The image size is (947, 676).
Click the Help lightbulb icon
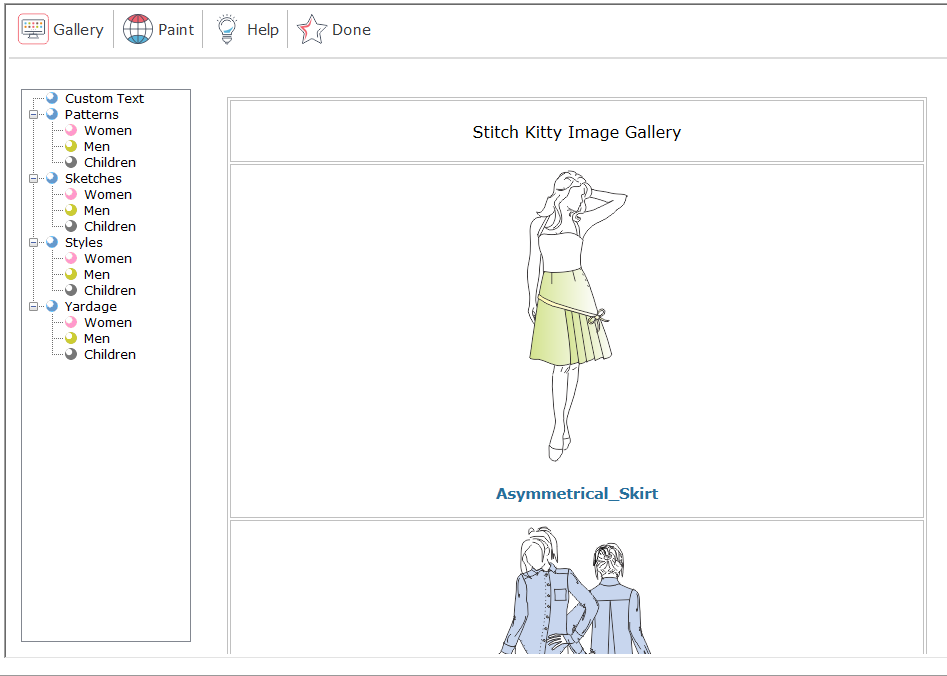[227, 29]
